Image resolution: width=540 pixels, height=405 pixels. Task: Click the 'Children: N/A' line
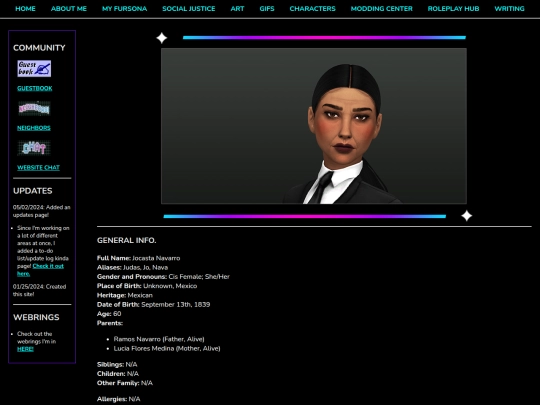tap(118, 374)
